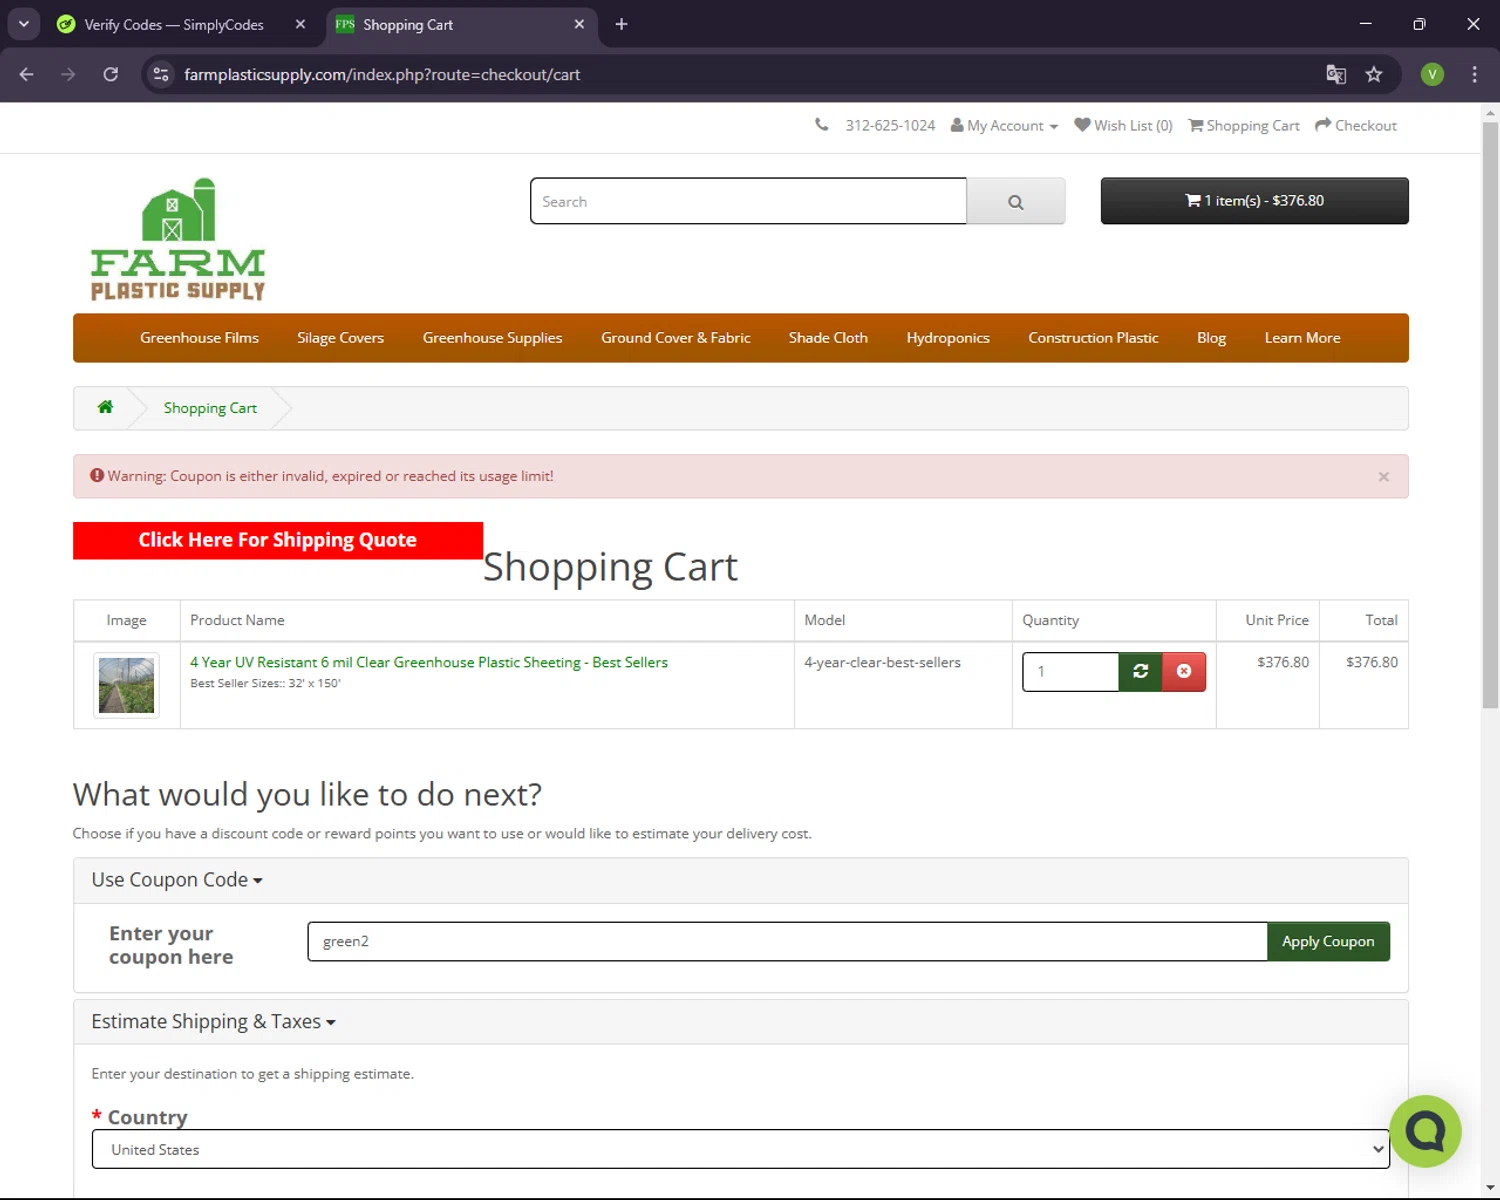
Task: Remove item with red X button
Action: coord(1184,671)
